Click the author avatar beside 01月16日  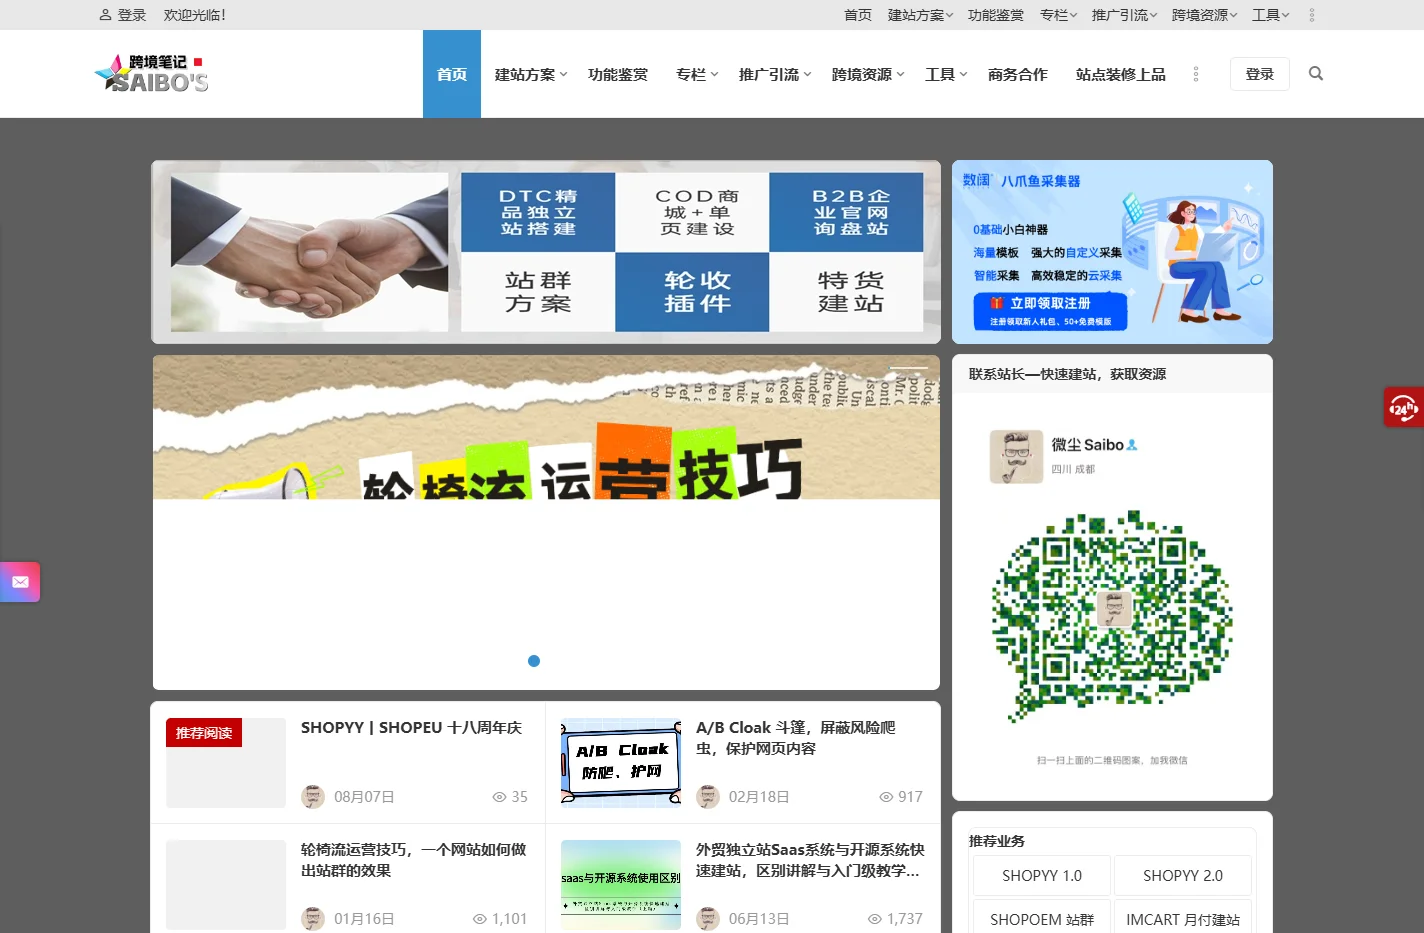[x=313, y=919]
